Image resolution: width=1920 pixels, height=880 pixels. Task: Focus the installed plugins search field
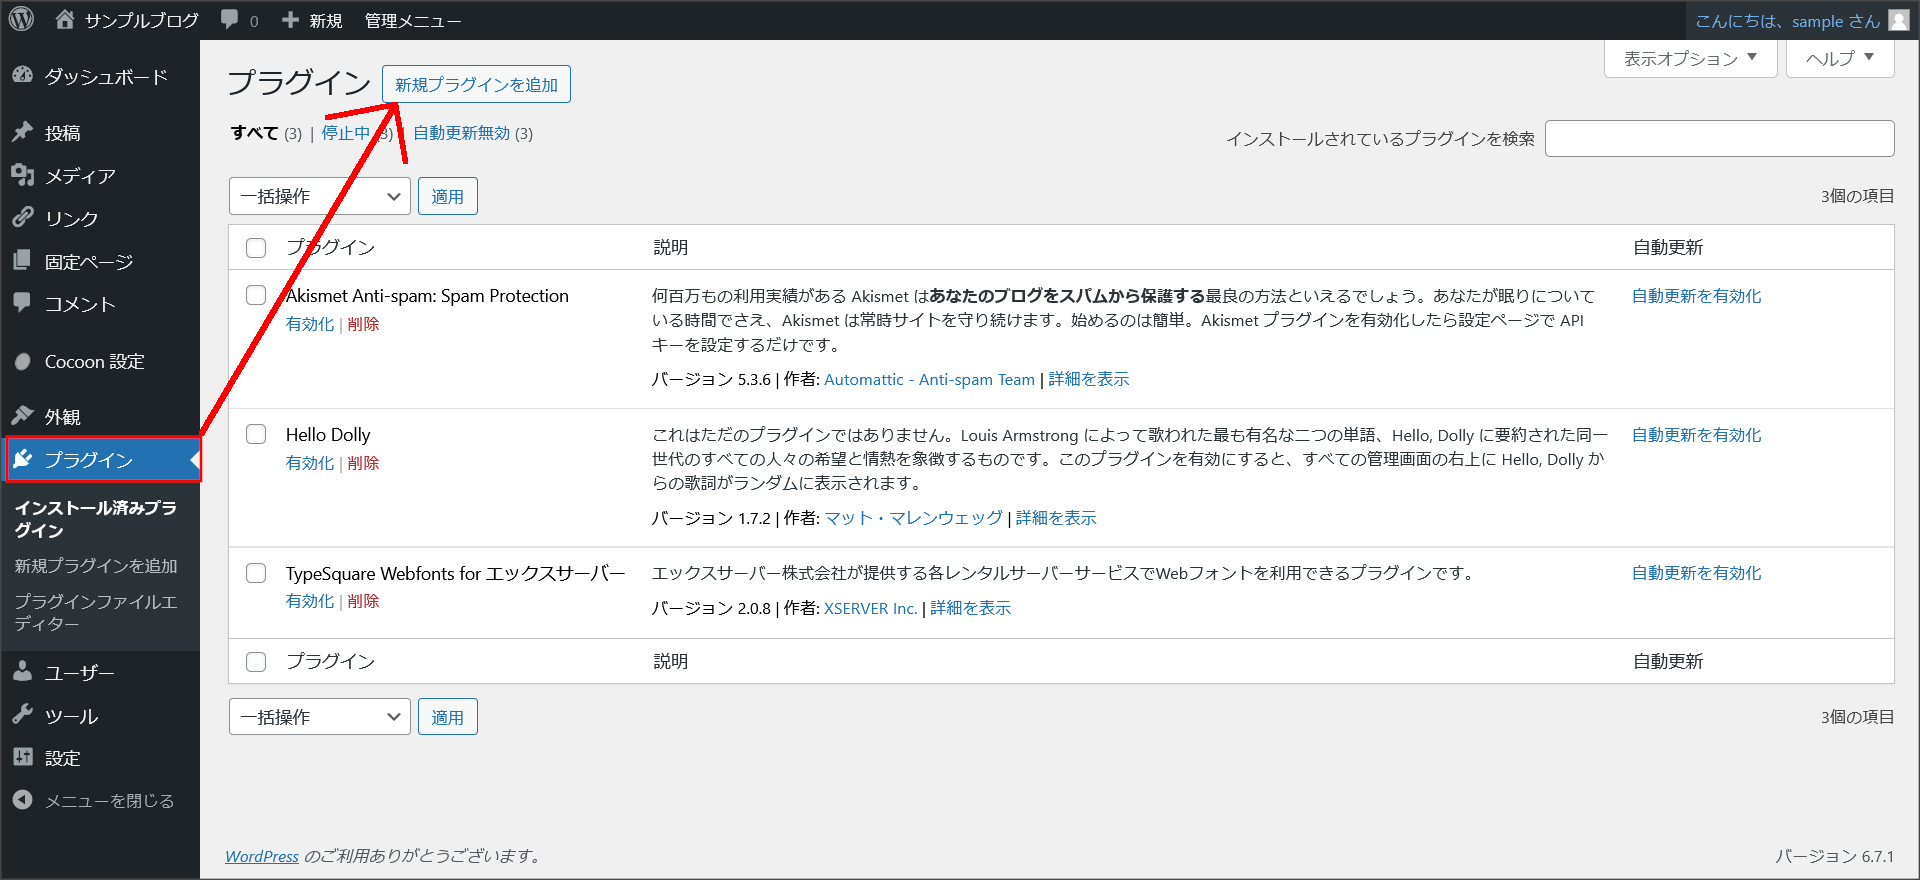tap(1719, 139)
